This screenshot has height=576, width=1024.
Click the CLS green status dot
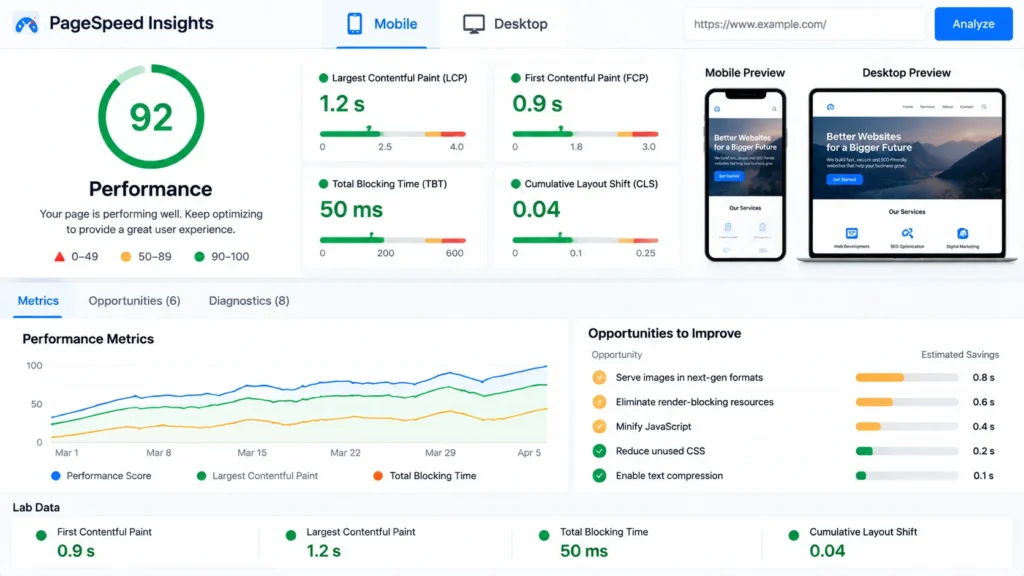click(x=516, y=184)
